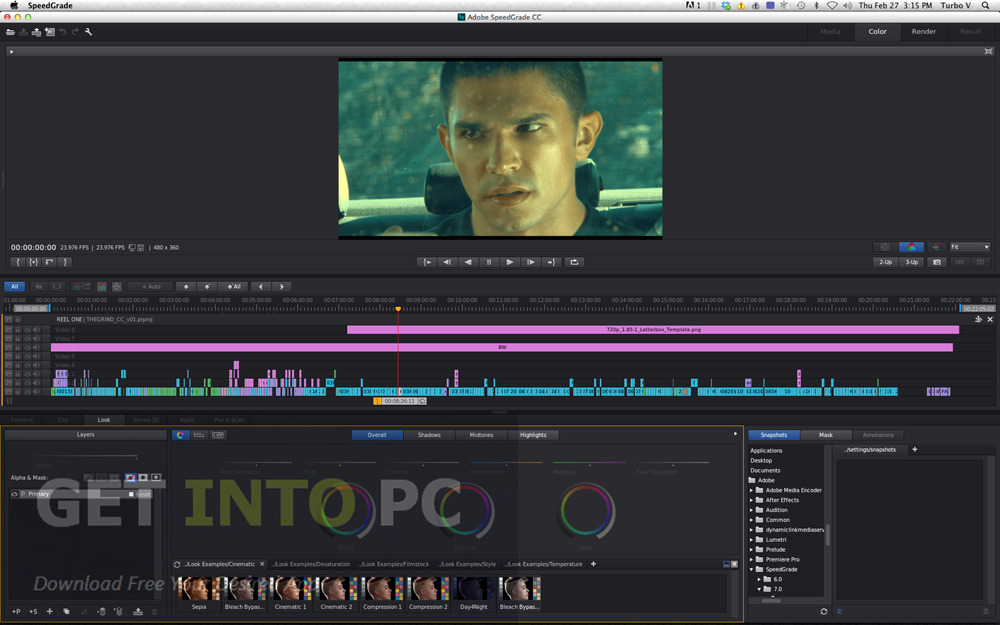1000x625 pixels.
Task: Click the 3-Up view button
Action: 910,262
